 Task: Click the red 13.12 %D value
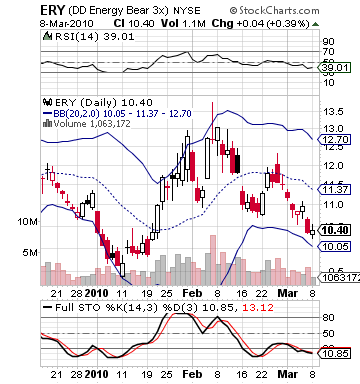(258, 307)
